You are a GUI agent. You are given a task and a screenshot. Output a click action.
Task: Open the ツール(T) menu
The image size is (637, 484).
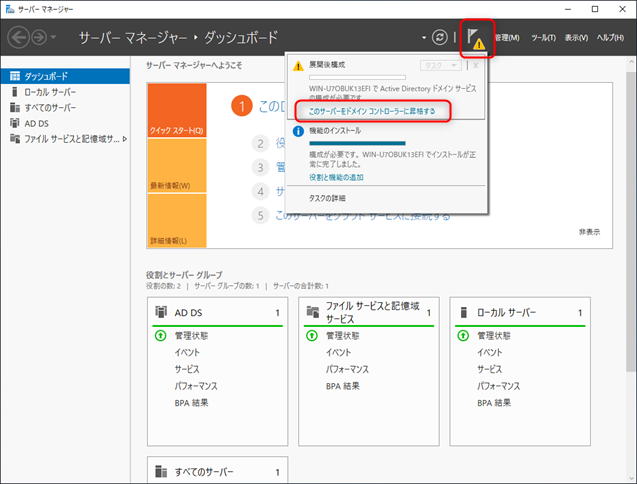click(543, 37)
